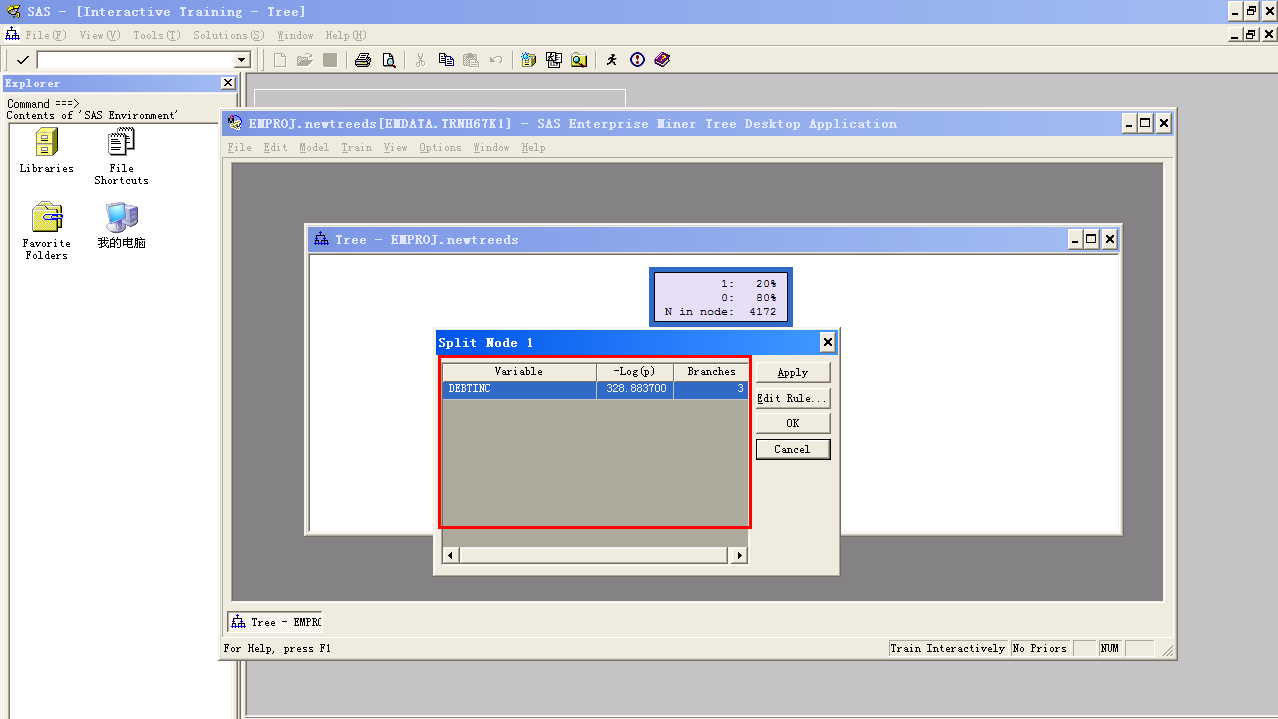Open the Enterprise Miner Train menu

pos(356,147)
